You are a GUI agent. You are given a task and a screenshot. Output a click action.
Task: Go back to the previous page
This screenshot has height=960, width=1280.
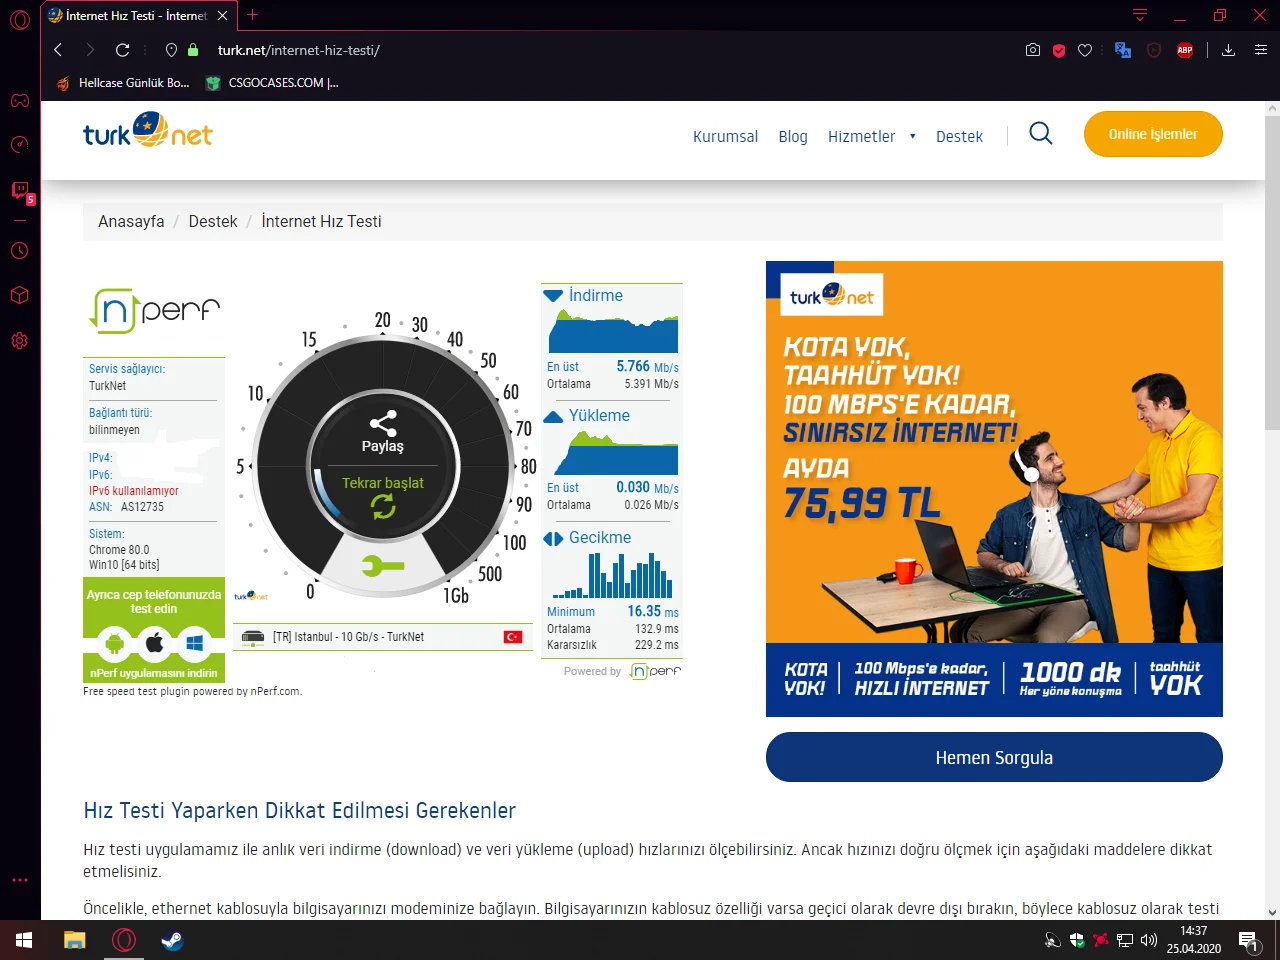pyautogui.click(x=58, y=50)
